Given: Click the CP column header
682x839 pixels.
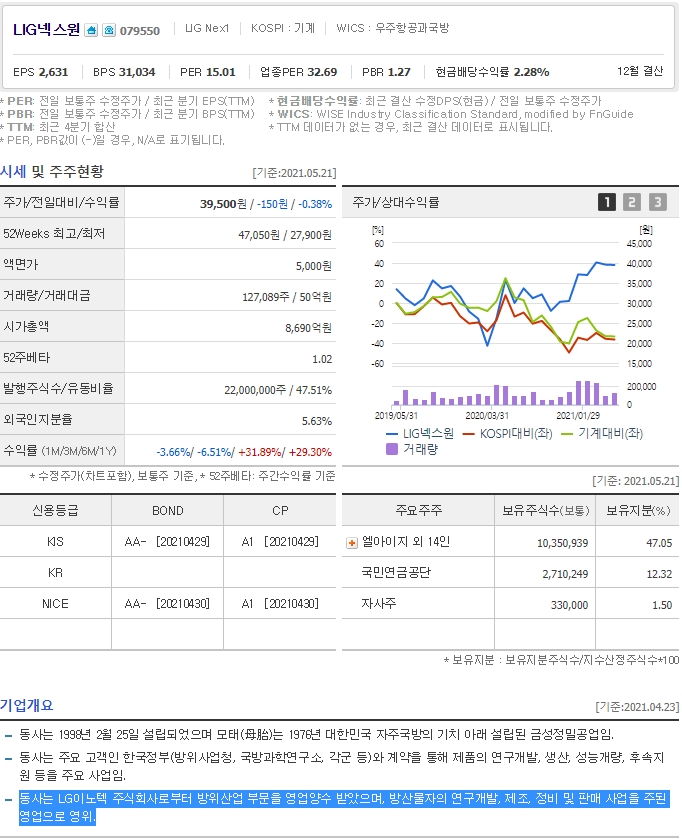Looking at the screenshot, I should (x=280, y=511).
